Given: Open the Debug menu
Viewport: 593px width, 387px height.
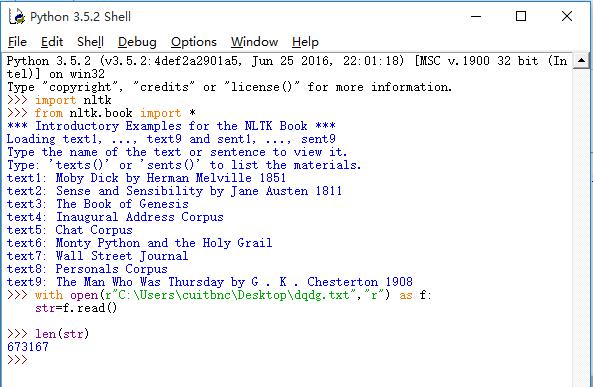Looking at the screenshot, I should pos(137,42).
